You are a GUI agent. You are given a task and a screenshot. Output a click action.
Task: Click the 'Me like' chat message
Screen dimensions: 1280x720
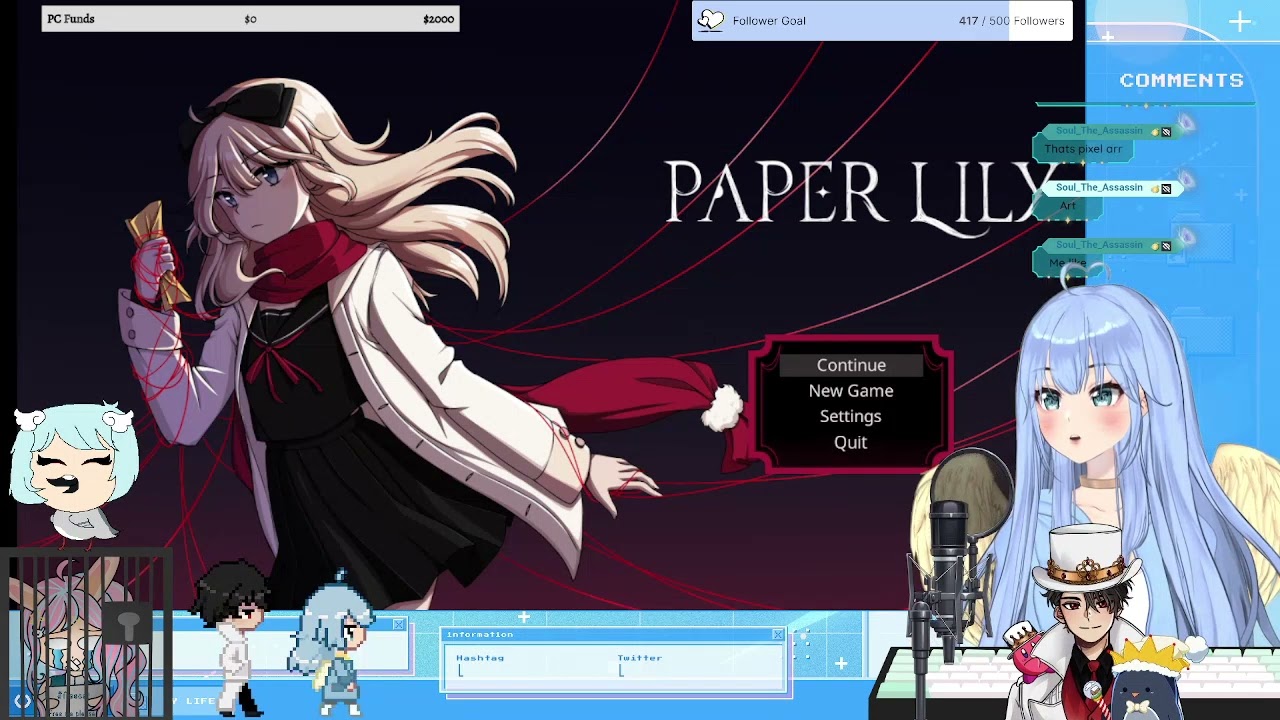(1067, 263)
